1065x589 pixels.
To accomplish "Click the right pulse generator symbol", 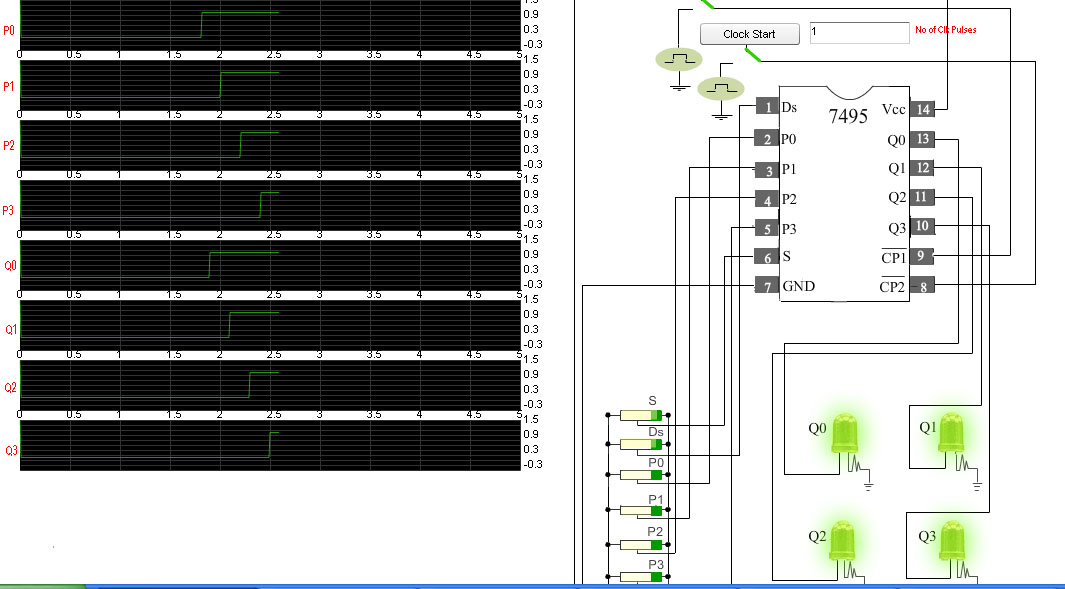I will point(721,89).
